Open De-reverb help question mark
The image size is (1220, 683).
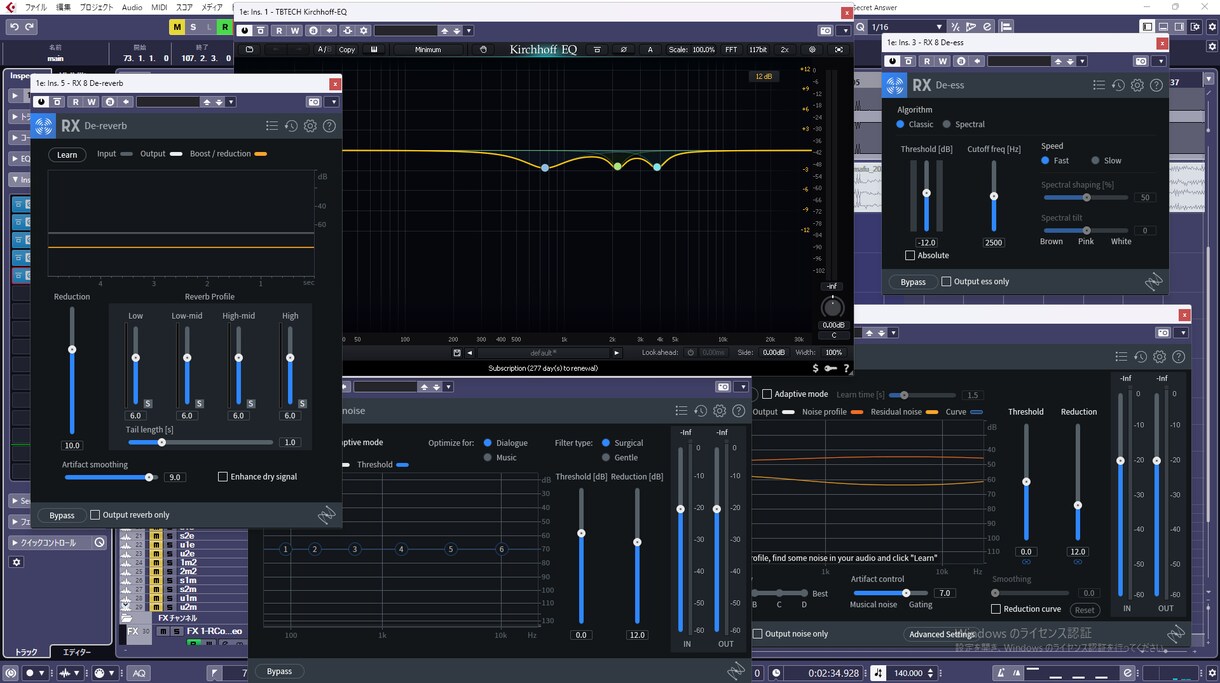coord(329,126)
